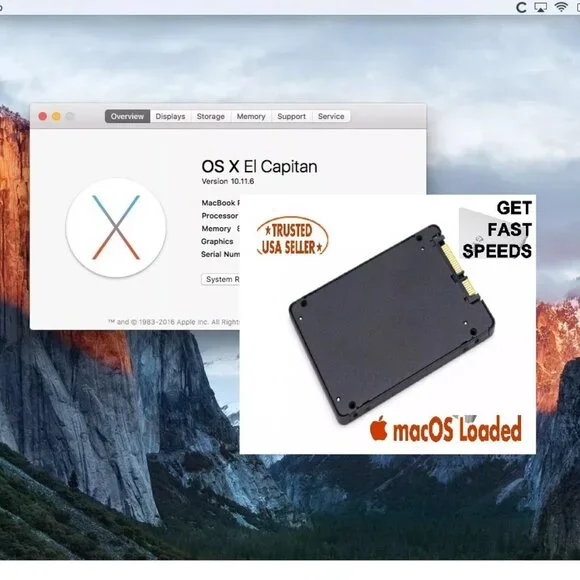Select the Overview tab
The height and width of the screenshot is (580, 580).
[127, 116]
